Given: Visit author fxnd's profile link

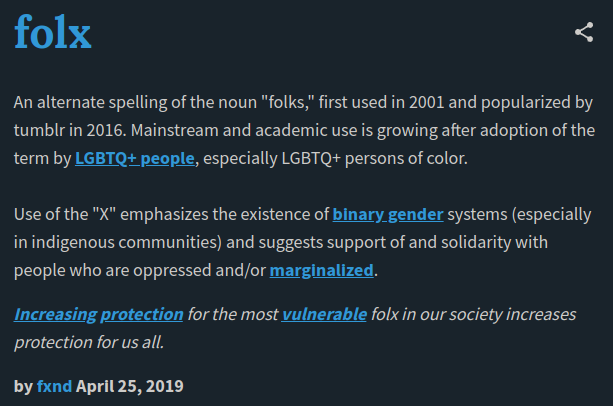Looking at the screenshot, I should pyautogui.click(x=54, y=386).
